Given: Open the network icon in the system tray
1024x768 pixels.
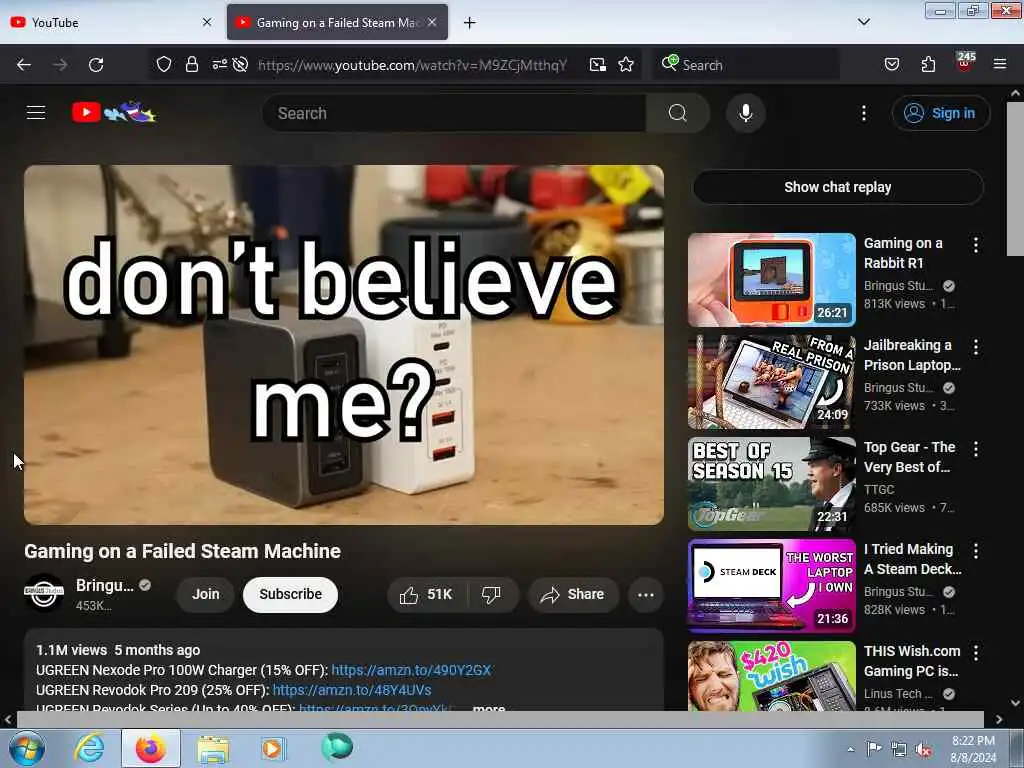Looking at the screenshot, I should coord(899,750).
